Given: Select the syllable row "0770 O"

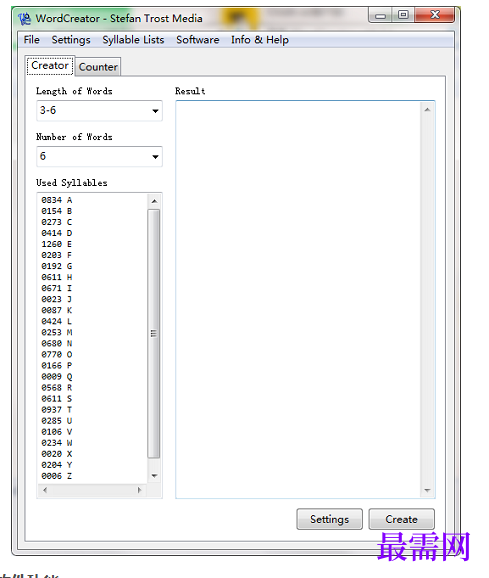Looking at the screenshot, I should (x=57, y=355).
